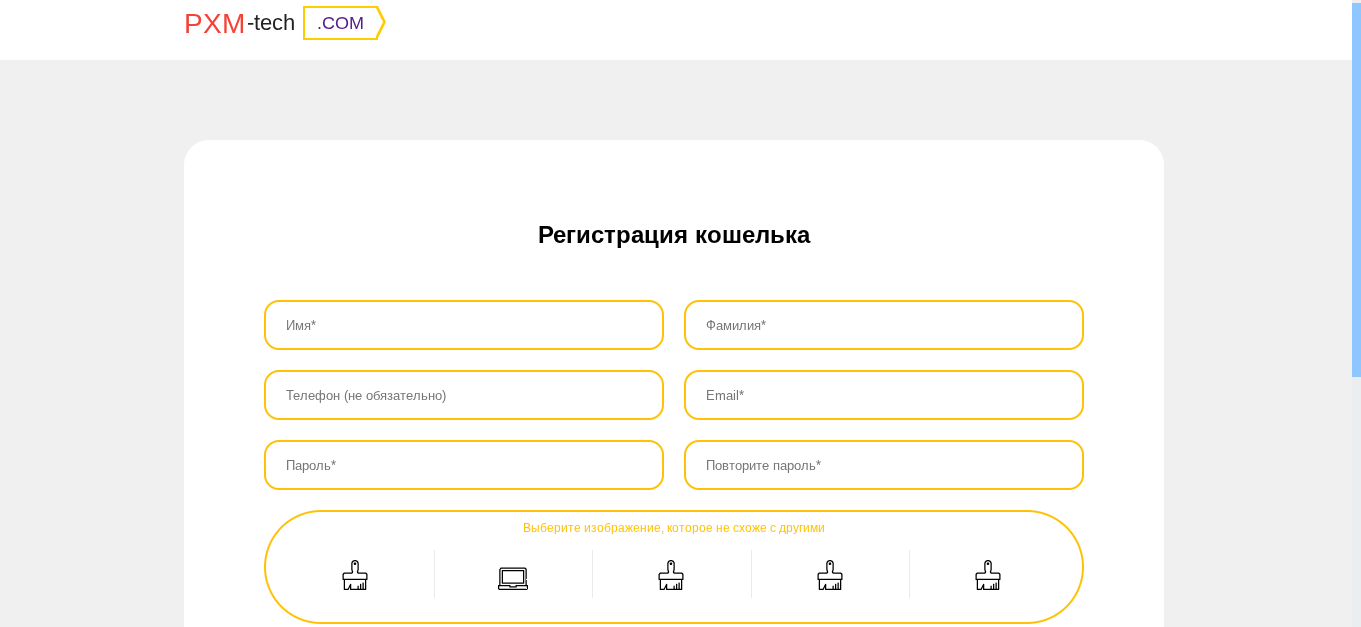Click the red PXM logo text
The image size is (1361, 627).
pos(214,24)
